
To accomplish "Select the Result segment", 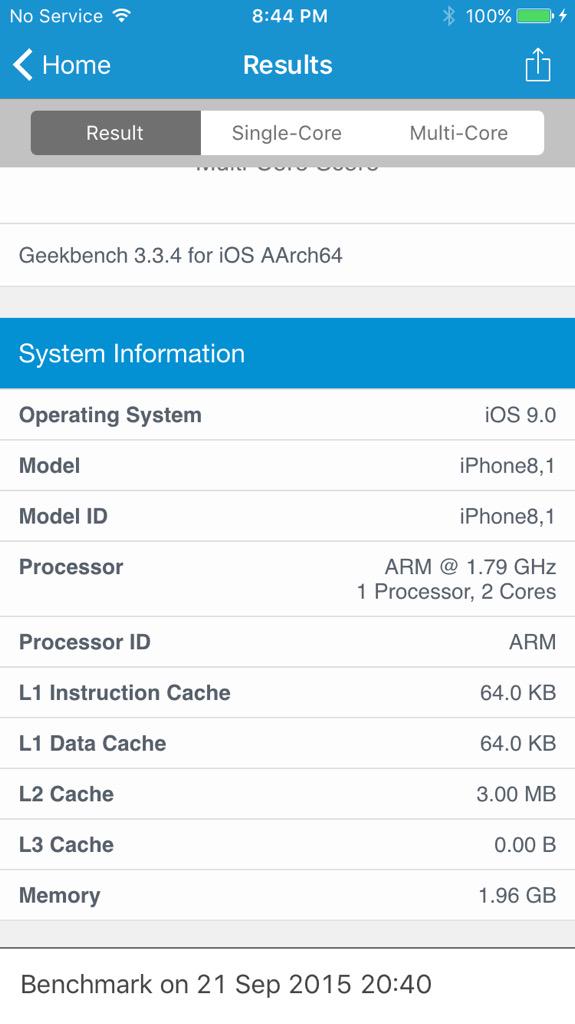I will 115,133.
